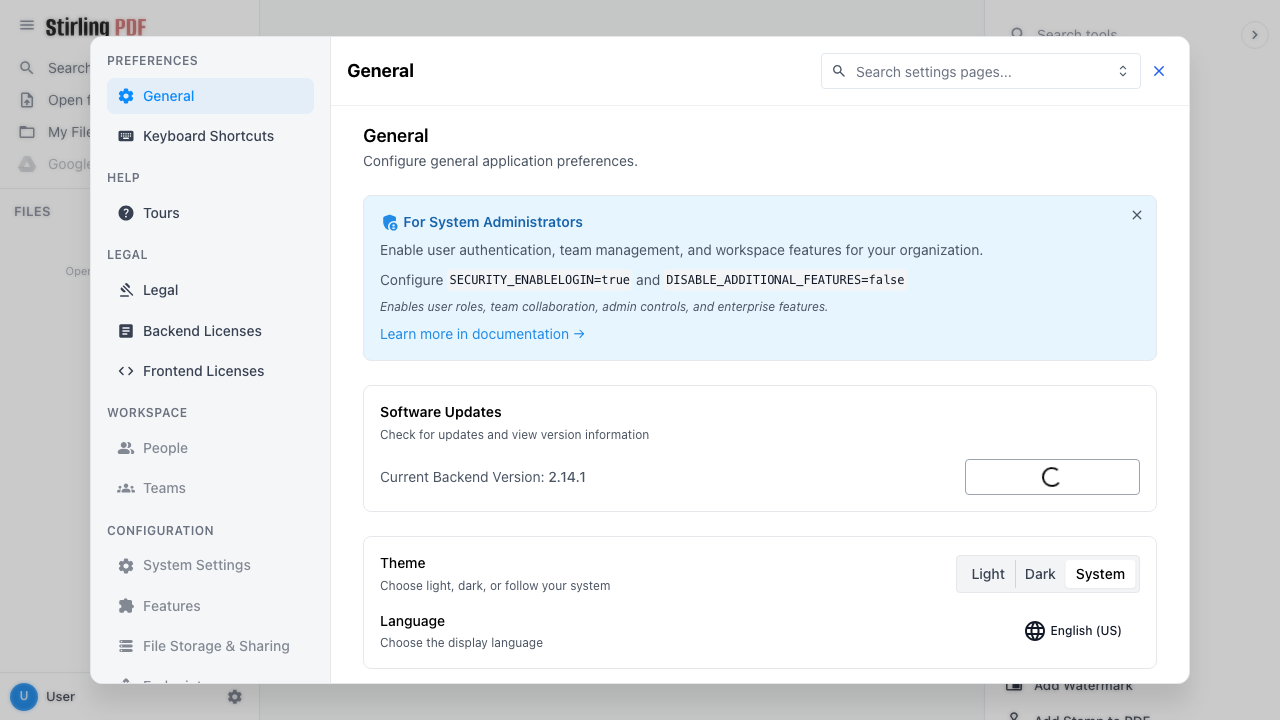Image resolution: width=1280 pixels, height=720 pixels.
Task: Click the Current Backend Version 2.14.1 text
Action: click(483, 477)
